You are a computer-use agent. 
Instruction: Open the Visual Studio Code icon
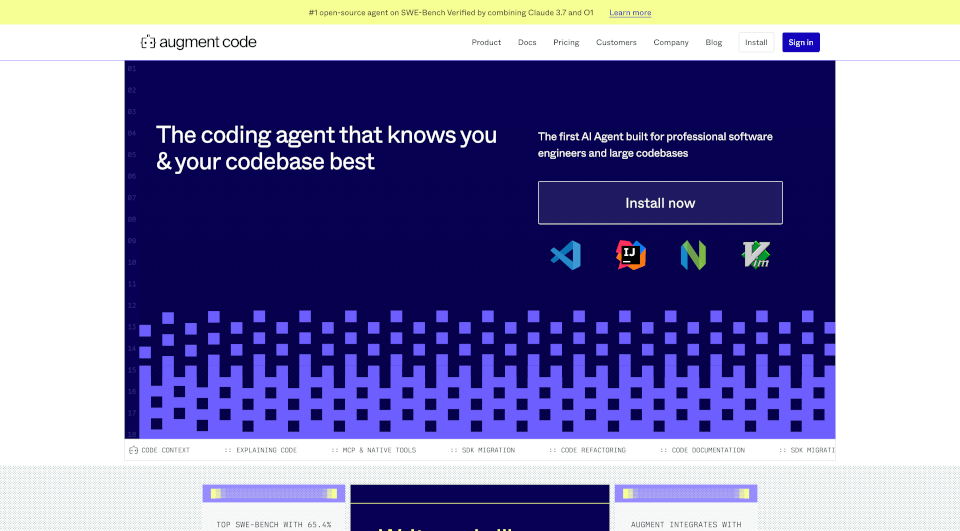(566, 255)
